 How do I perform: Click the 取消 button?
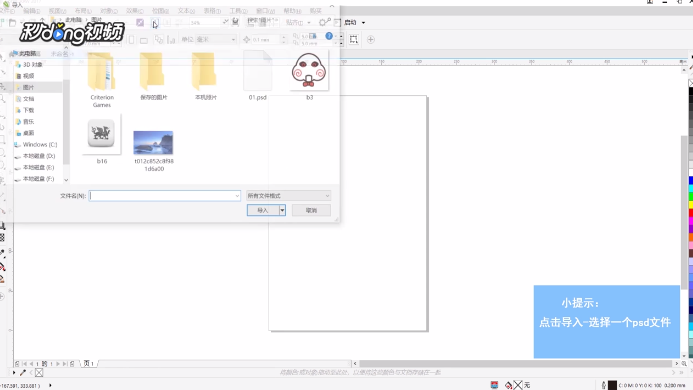coord(311,210)
